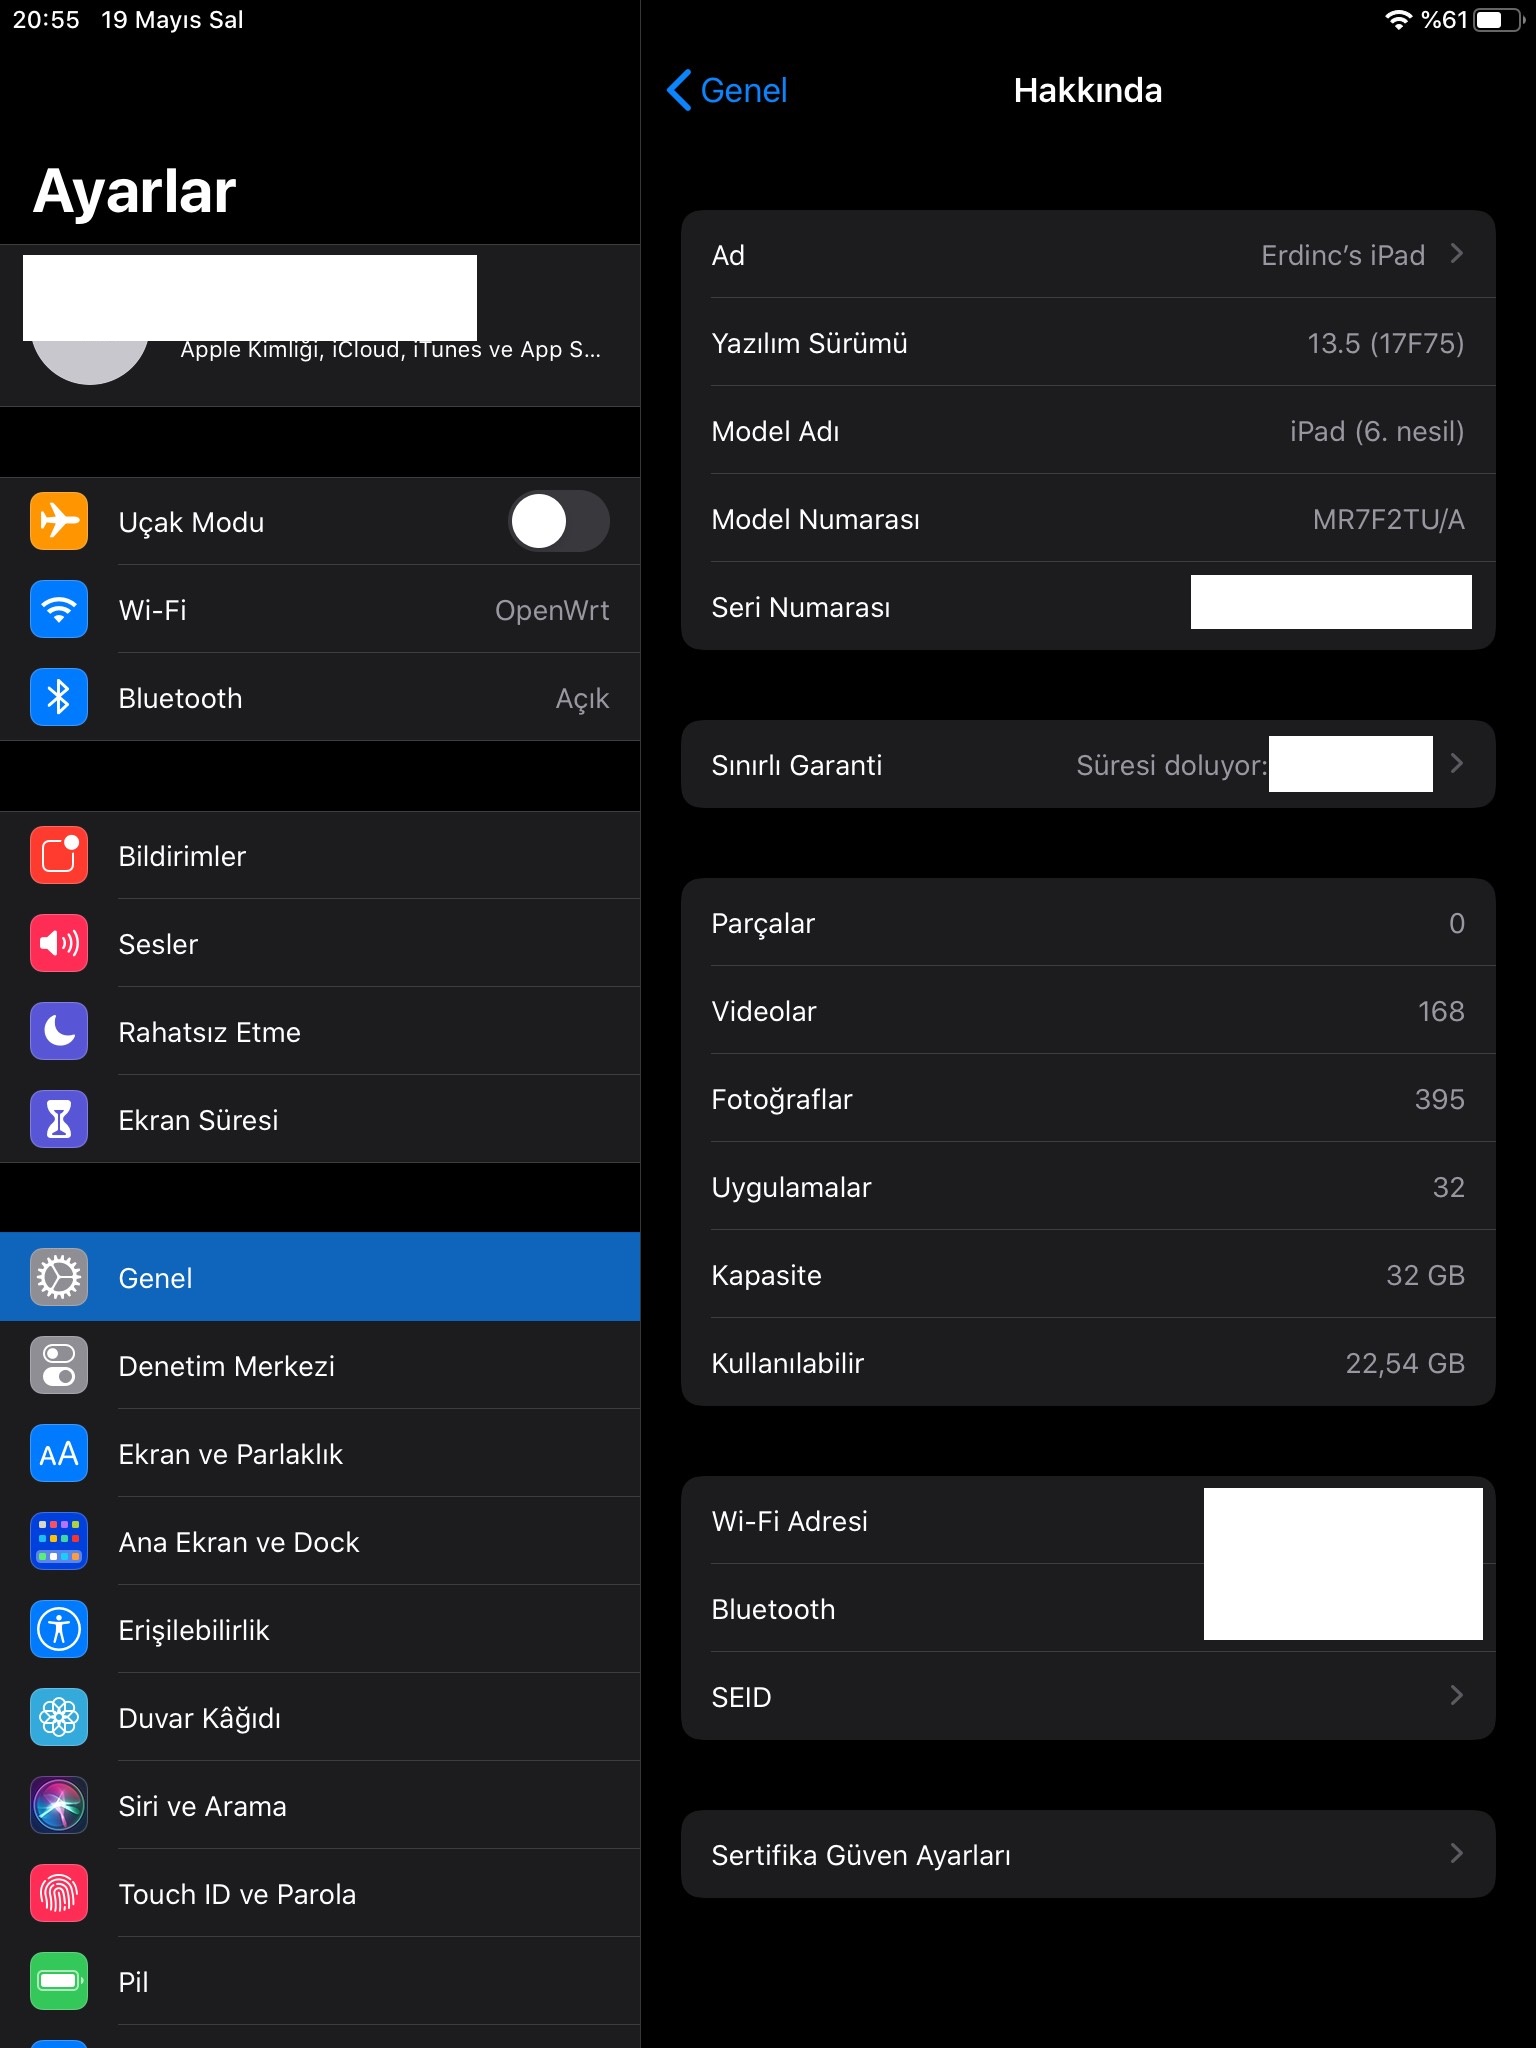
Task: Open Siri ve Arama label
Action: point(202,1806)
